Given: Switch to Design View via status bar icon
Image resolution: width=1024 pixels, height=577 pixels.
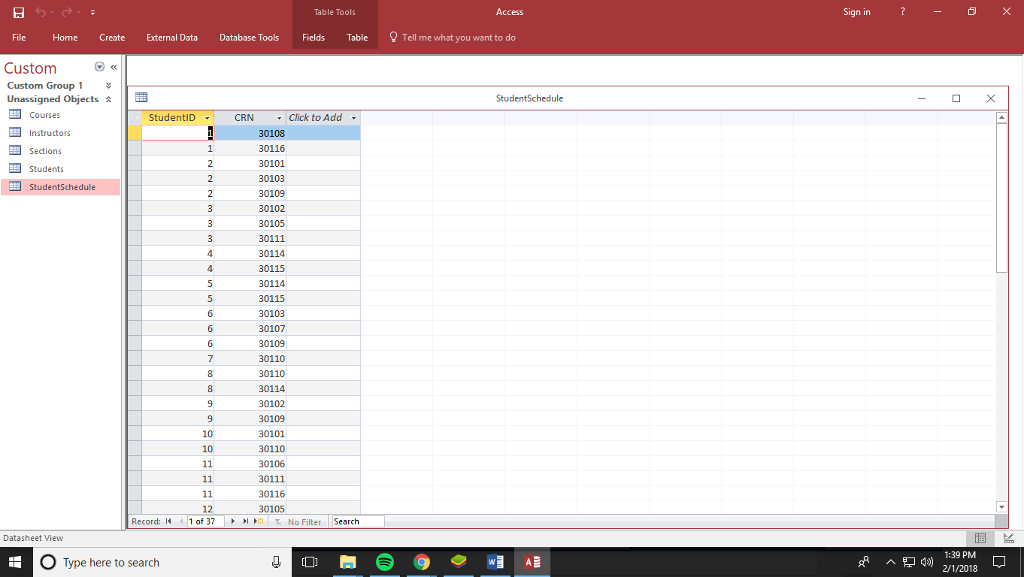Looking at the screenshot, I should 1011,538.
